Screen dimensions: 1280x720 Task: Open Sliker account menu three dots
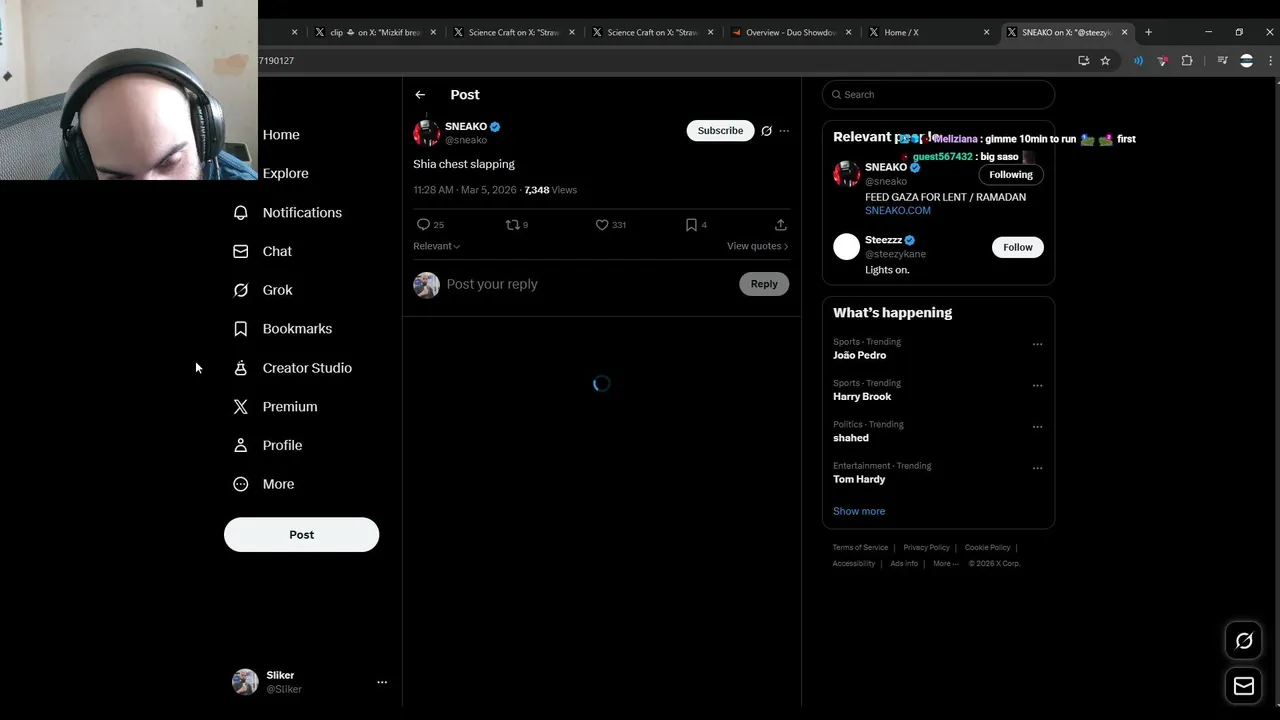381,682
